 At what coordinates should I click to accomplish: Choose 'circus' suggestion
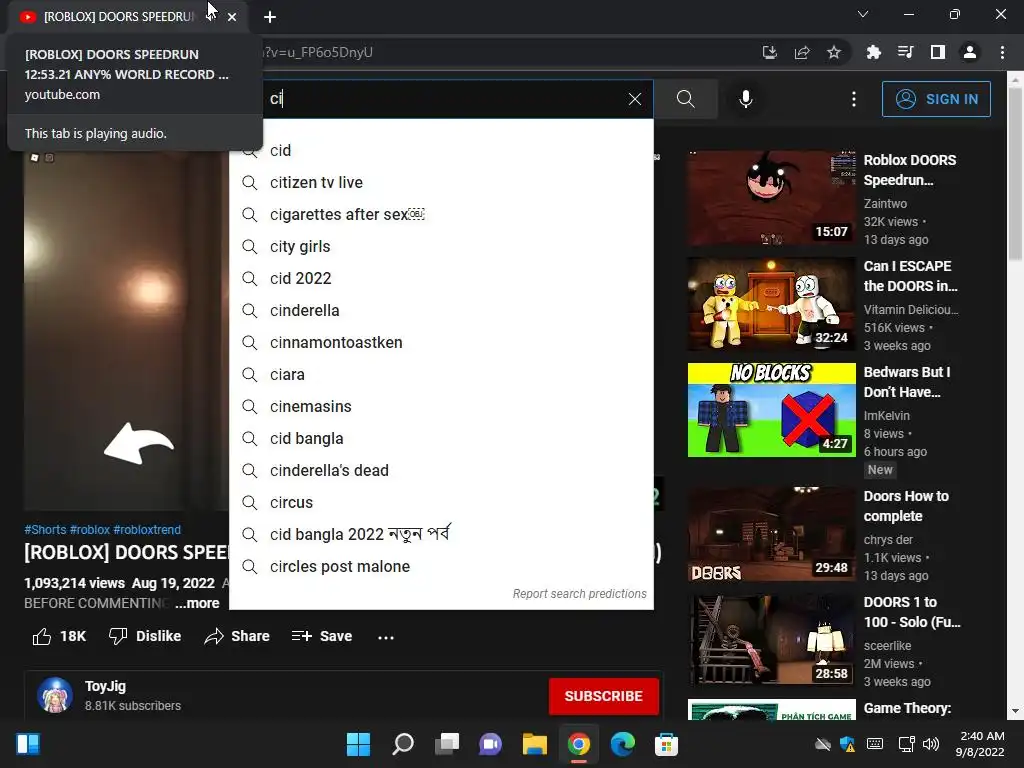441,502
